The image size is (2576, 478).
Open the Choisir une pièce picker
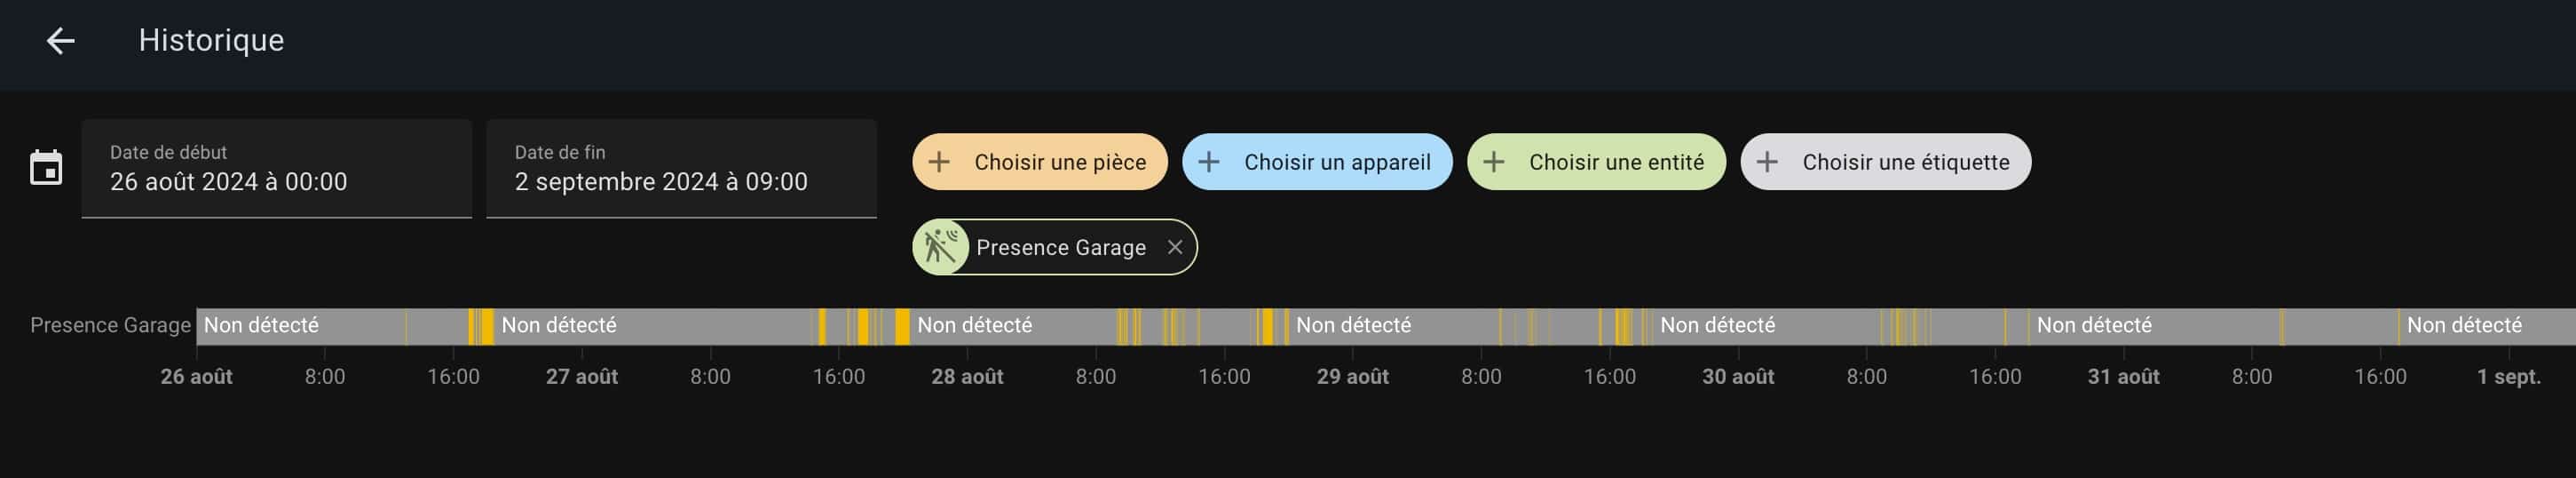click(x=1059, y=162)
